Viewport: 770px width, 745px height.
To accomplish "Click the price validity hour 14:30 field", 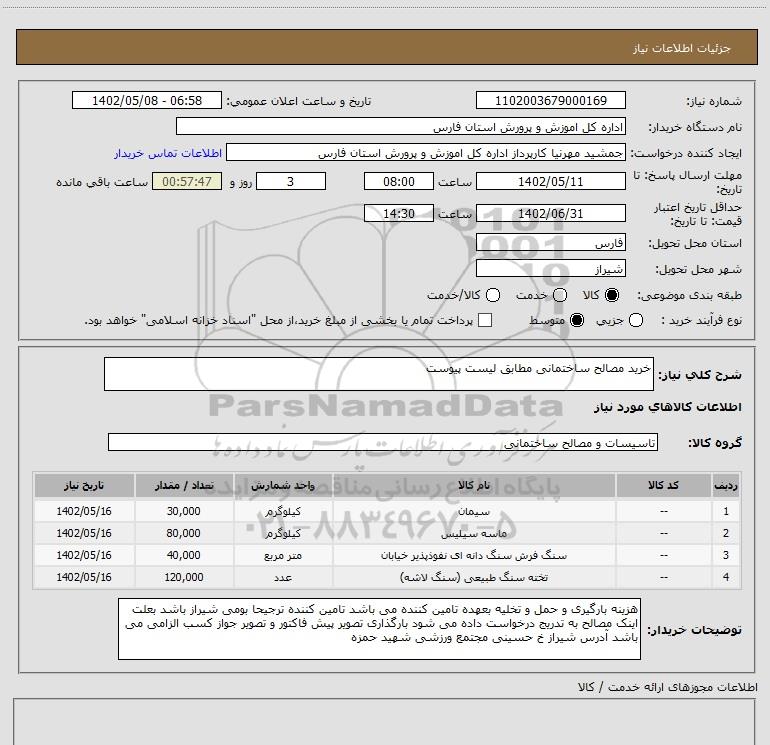I will (x=399, y=213).
